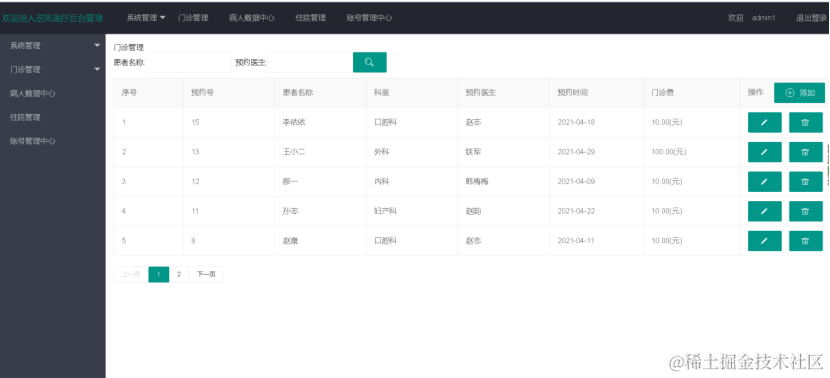The width and height of the screenshot is (830, 378).
Task: Click the date 2021-04-09
Action: [x=576, y=182]
